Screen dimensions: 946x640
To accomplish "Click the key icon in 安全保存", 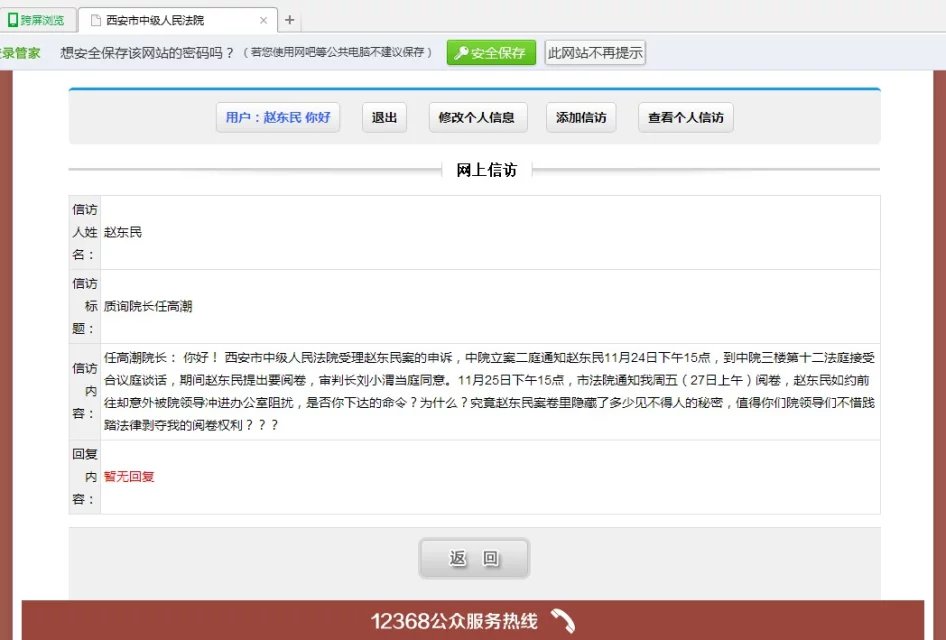I will tap(462, 53).
